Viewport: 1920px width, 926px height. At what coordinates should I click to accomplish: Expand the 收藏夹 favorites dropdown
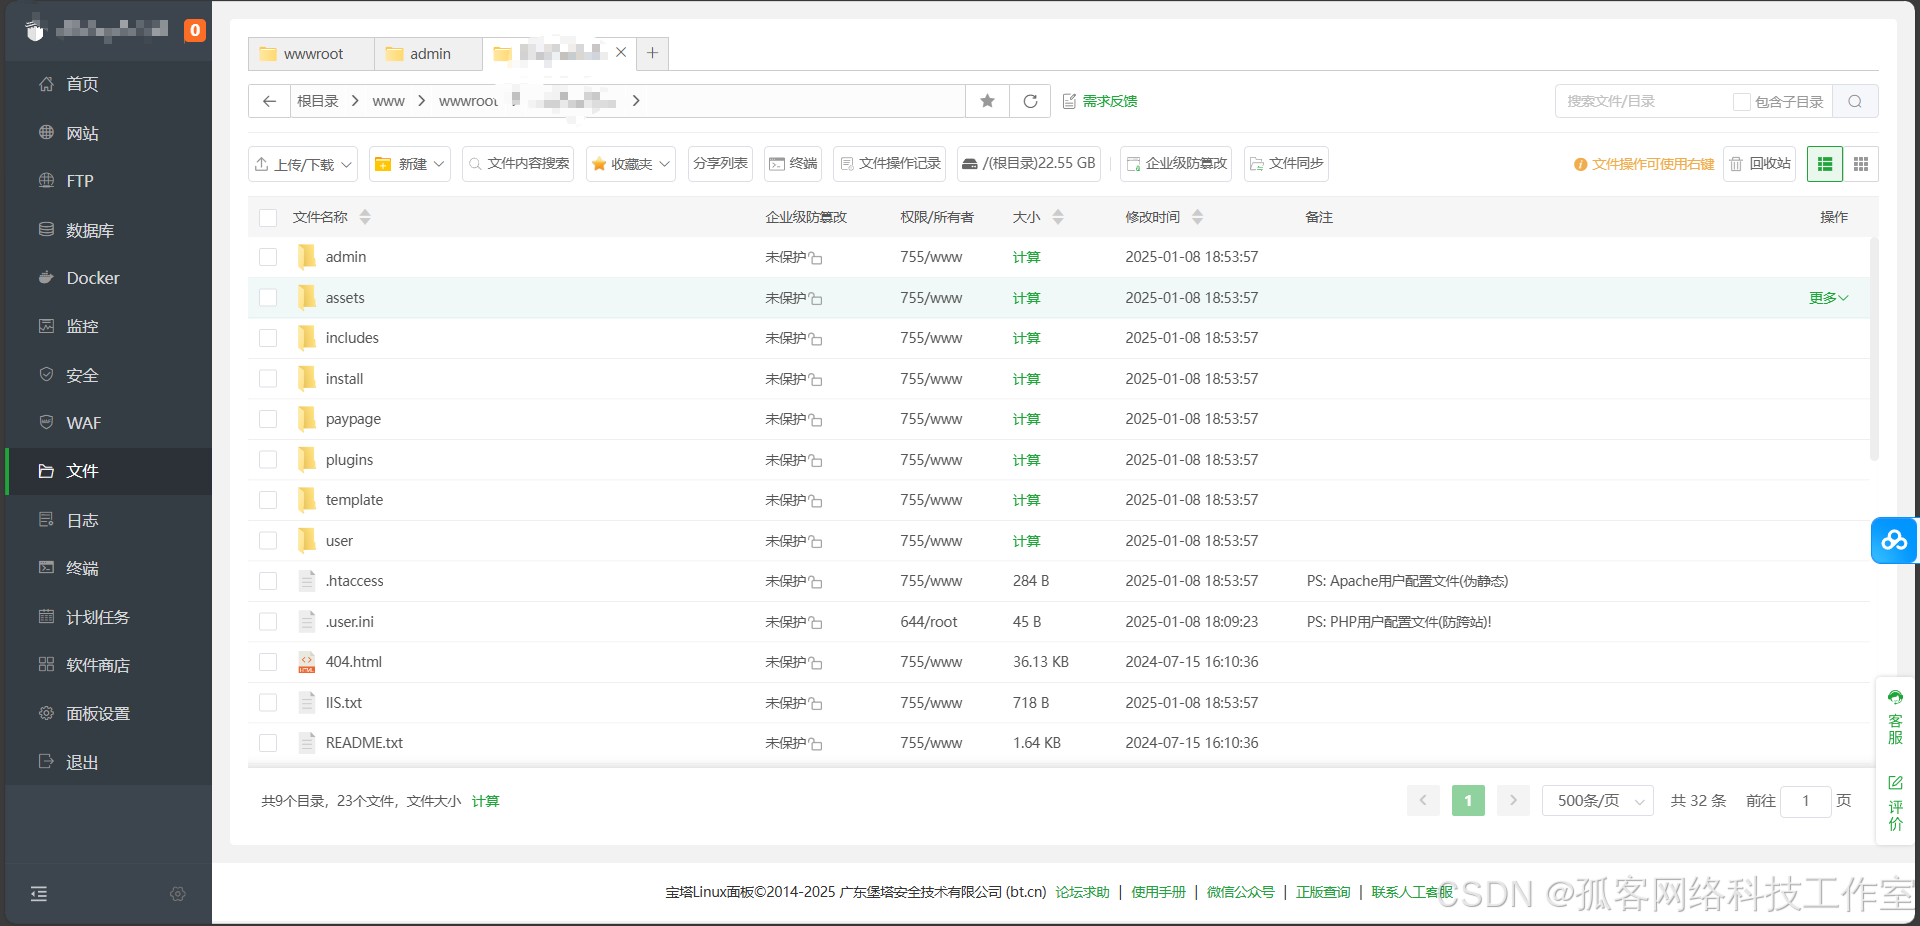point(631,164)
